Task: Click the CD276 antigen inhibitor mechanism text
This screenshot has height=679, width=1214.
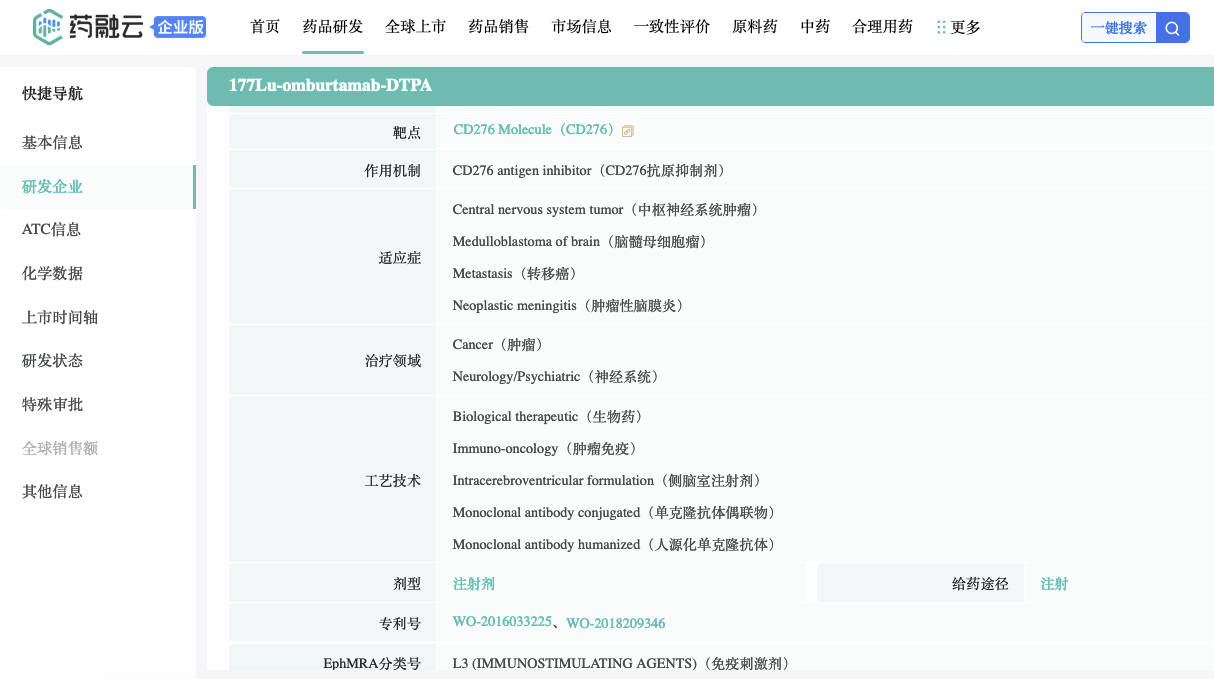Action: pos(589,171)
